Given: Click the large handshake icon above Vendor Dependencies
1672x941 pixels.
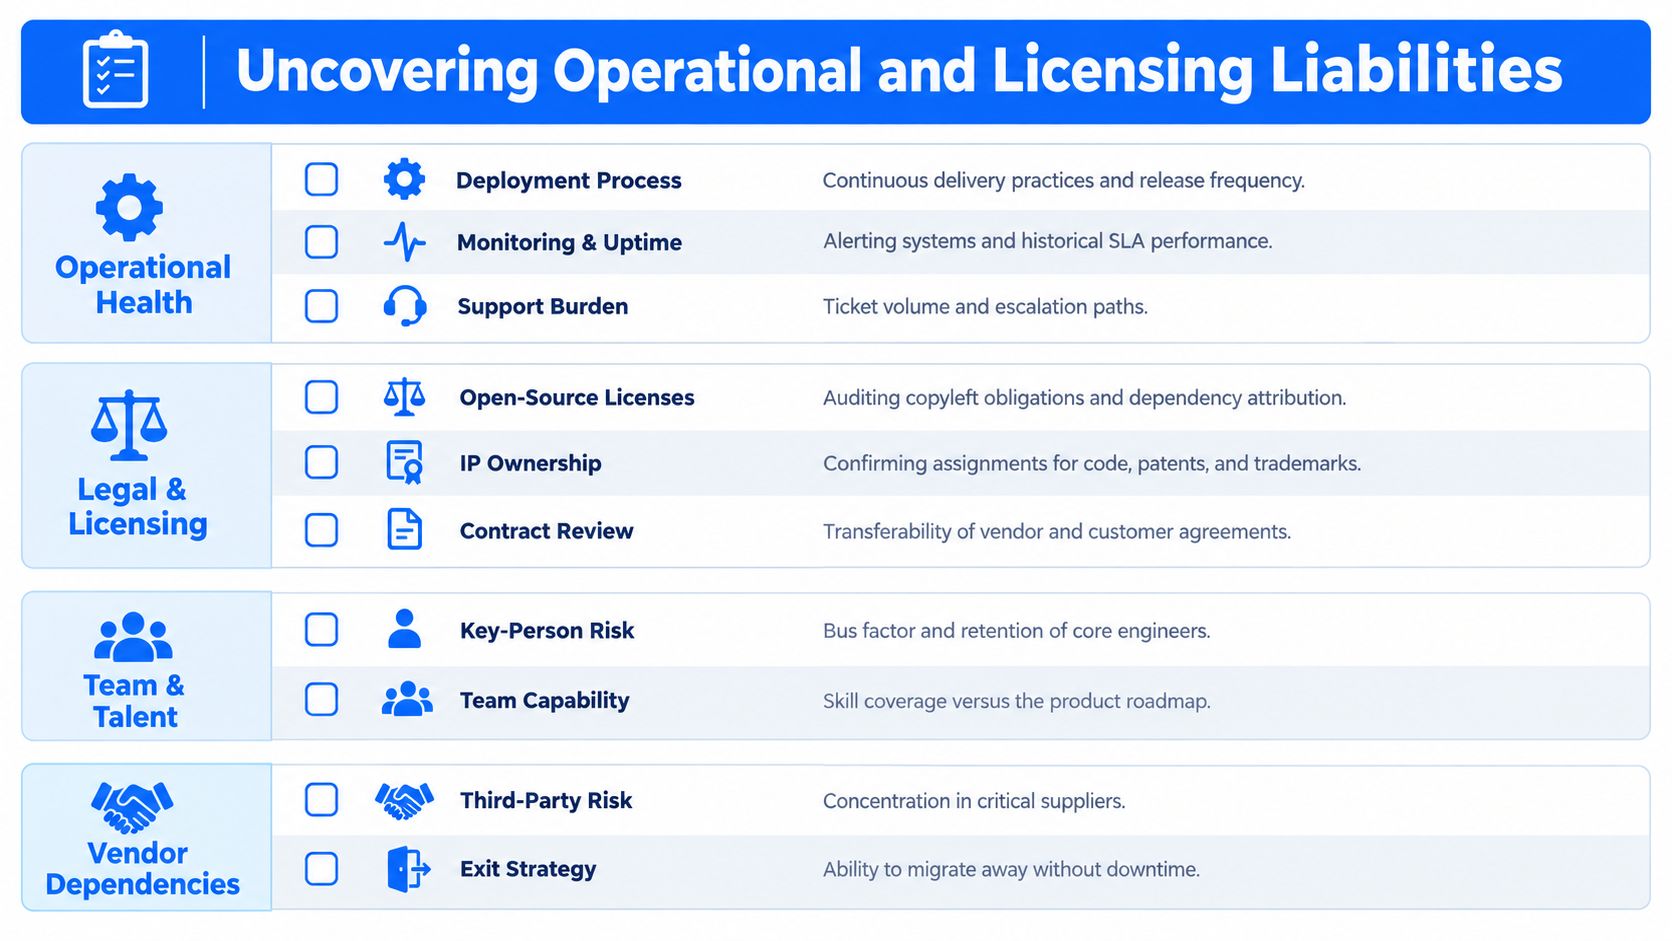Looking at the screenshot, I should click(x=132, y=806).
